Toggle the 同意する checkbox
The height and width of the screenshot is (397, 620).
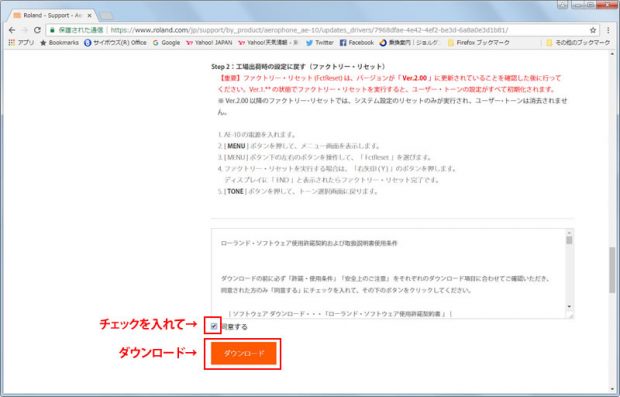pos(214,326)
